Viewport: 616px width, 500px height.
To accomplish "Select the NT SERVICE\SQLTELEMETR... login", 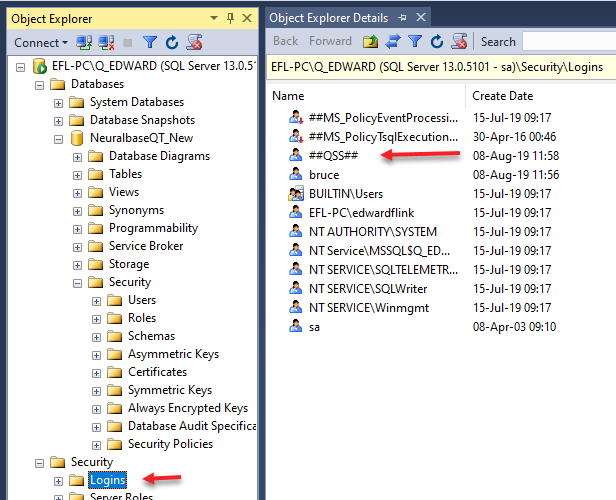I will tap(383, 270).
